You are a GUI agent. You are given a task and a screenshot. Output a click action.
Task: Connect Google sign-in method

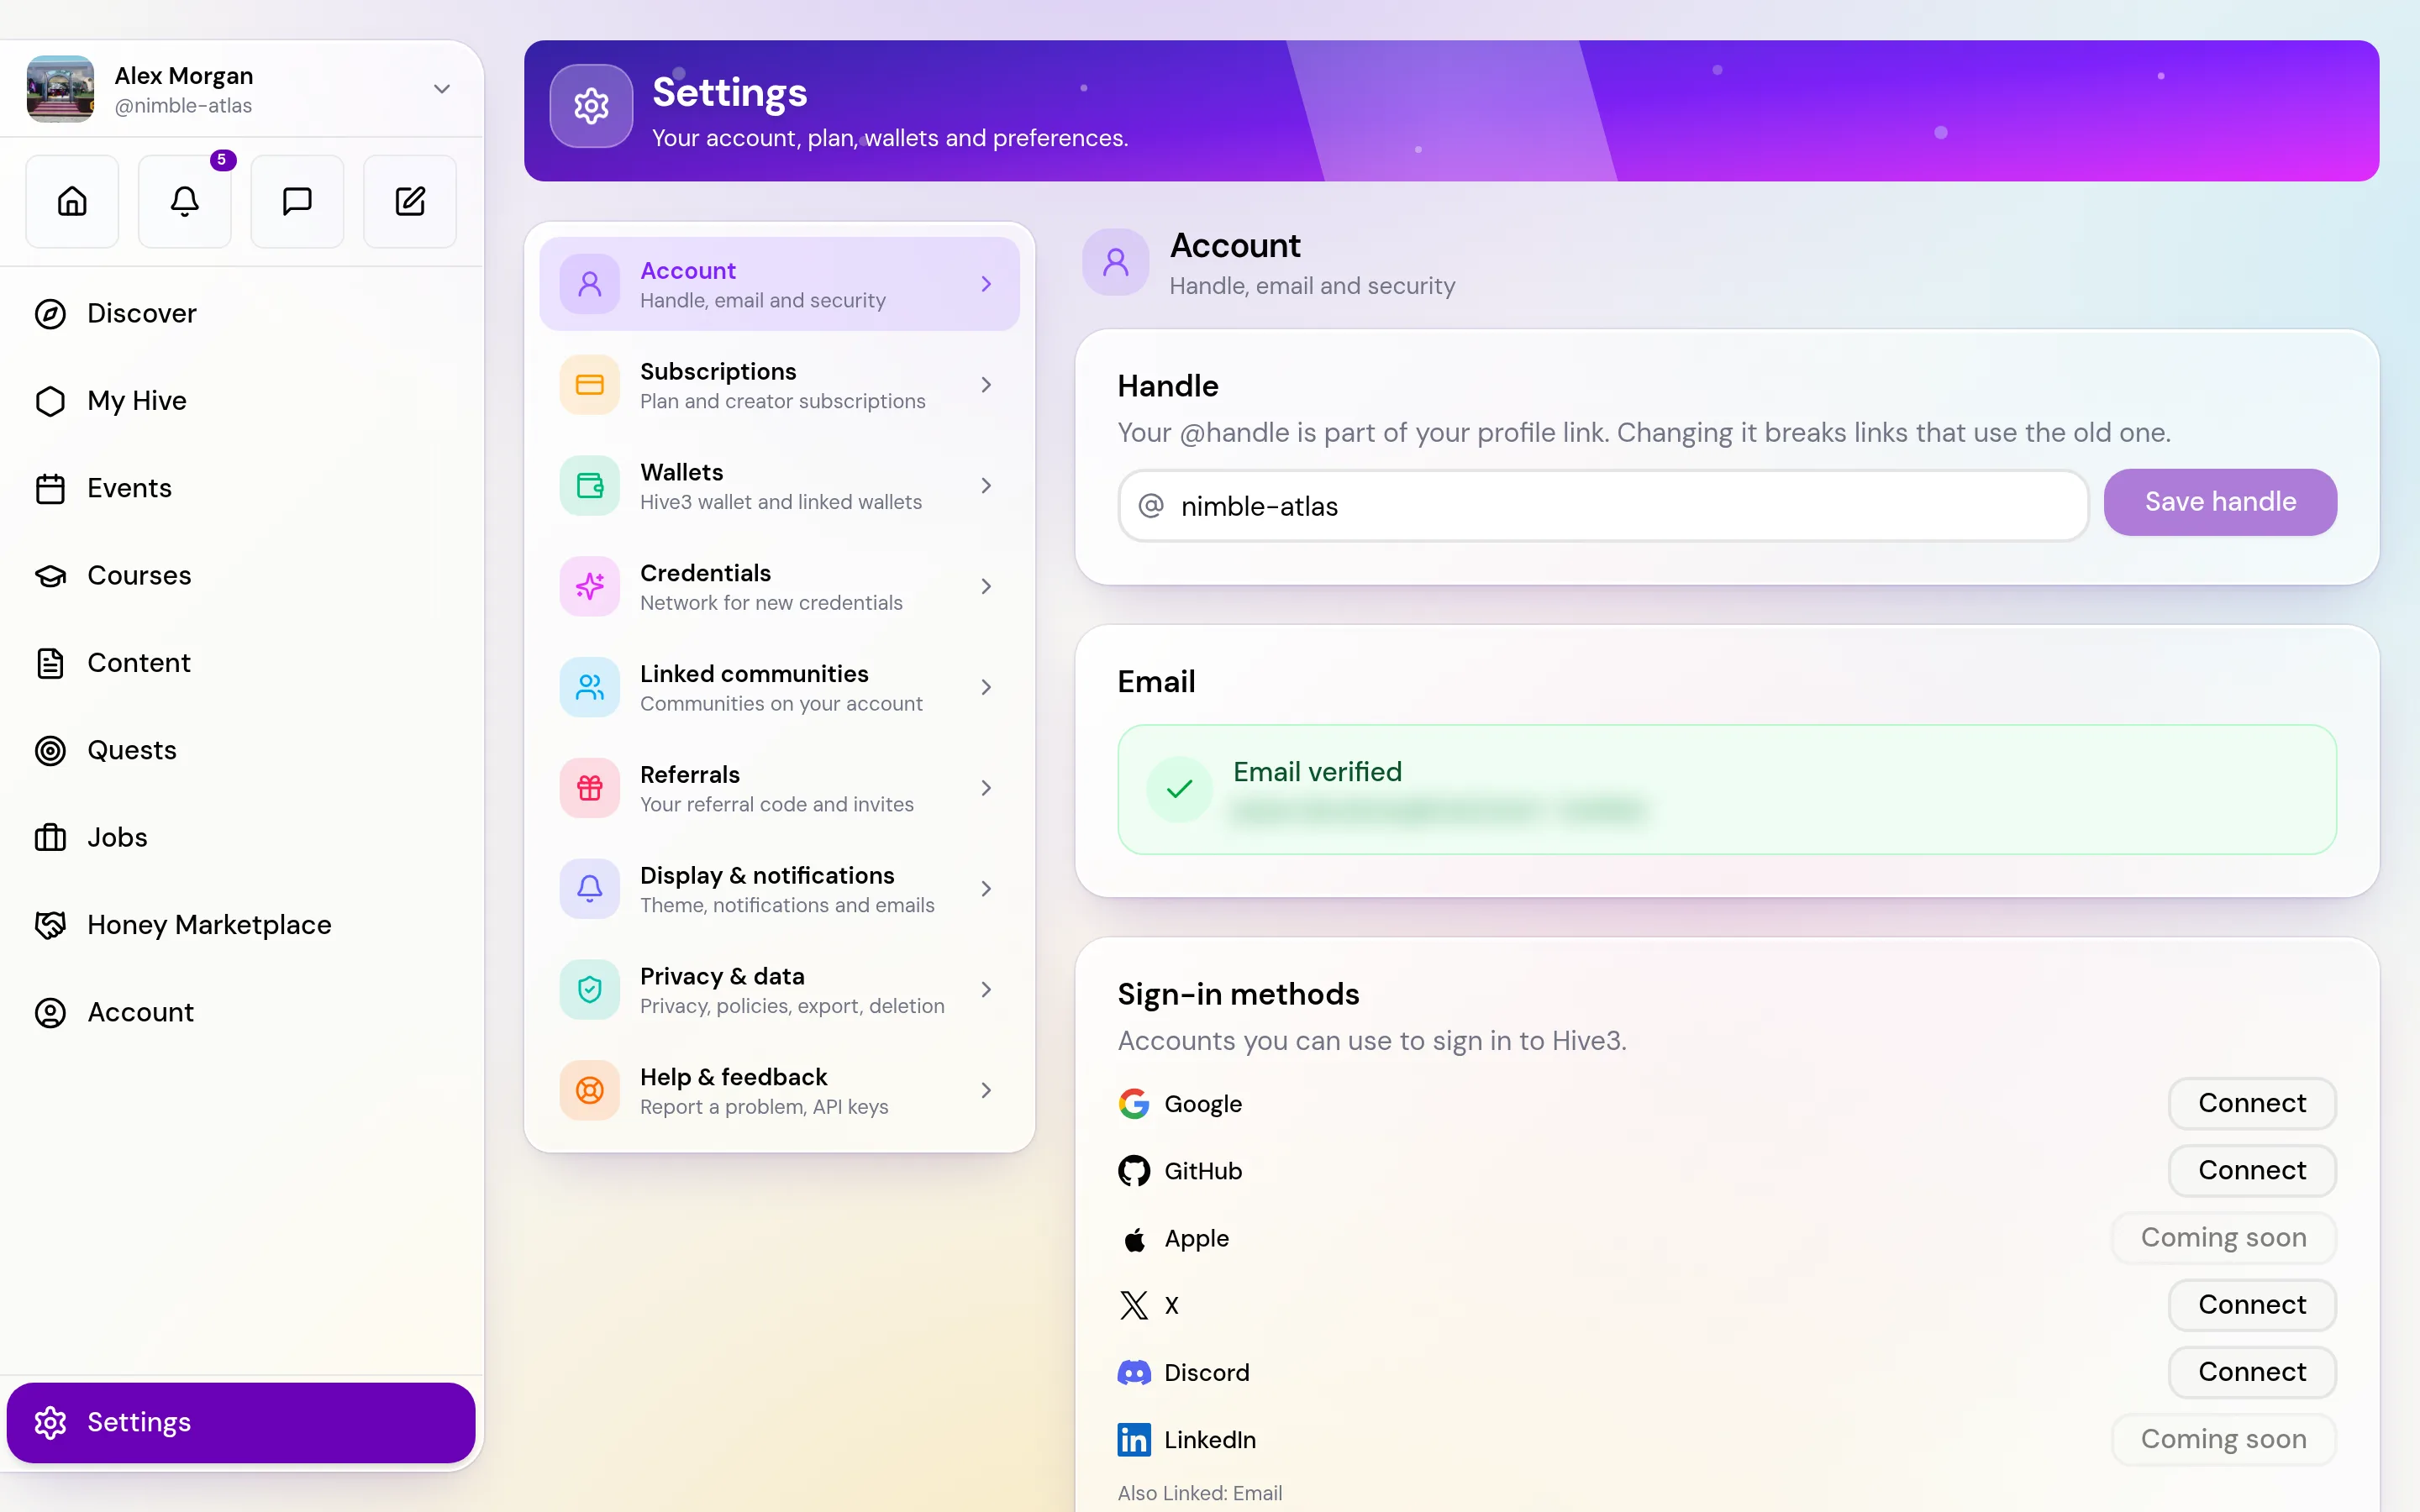click(x=2252, y=1104)
